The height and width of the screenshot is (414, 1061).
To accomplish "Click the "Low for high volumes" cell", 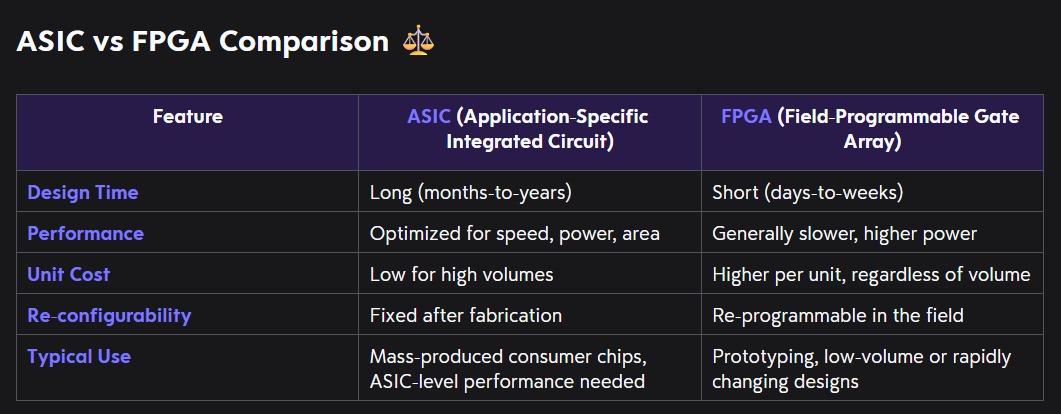I will tap(461, 274).
